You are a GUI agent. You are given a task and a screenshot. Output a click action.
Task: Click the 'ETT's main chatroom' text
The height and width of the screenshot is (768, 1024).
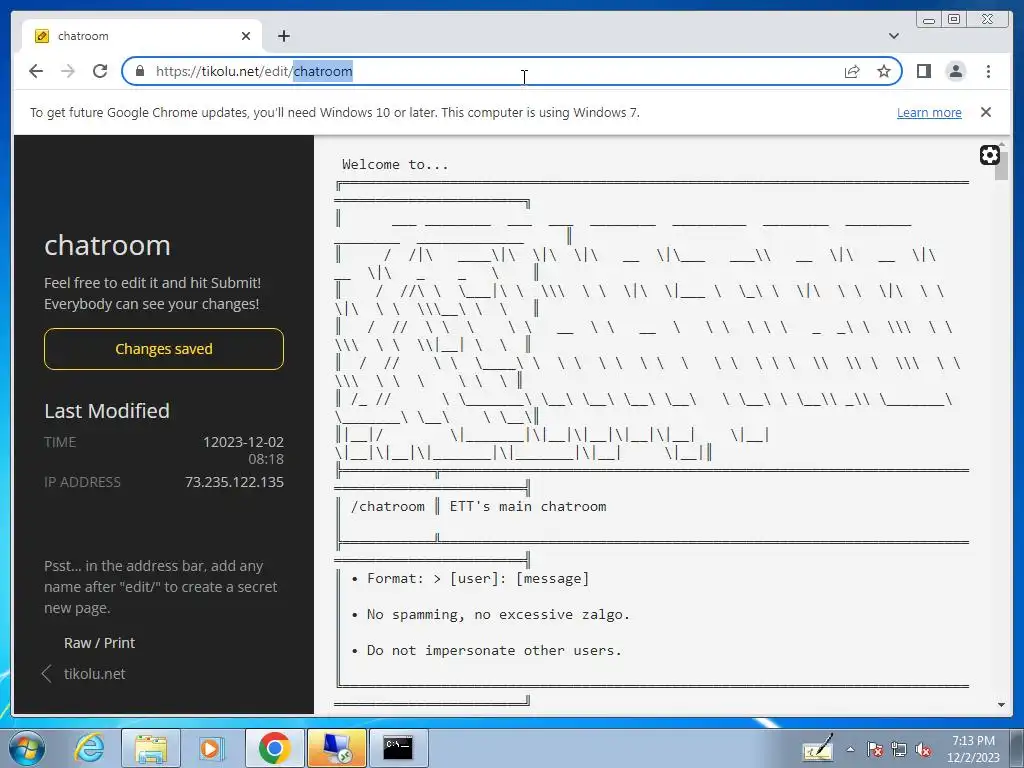point(528,507)
